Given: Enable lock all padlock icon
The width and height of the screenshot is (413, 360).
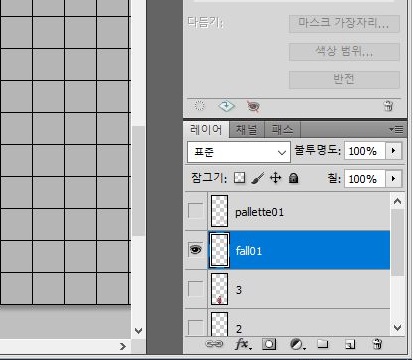Looking at the screenshot, I should pos(293,178).
